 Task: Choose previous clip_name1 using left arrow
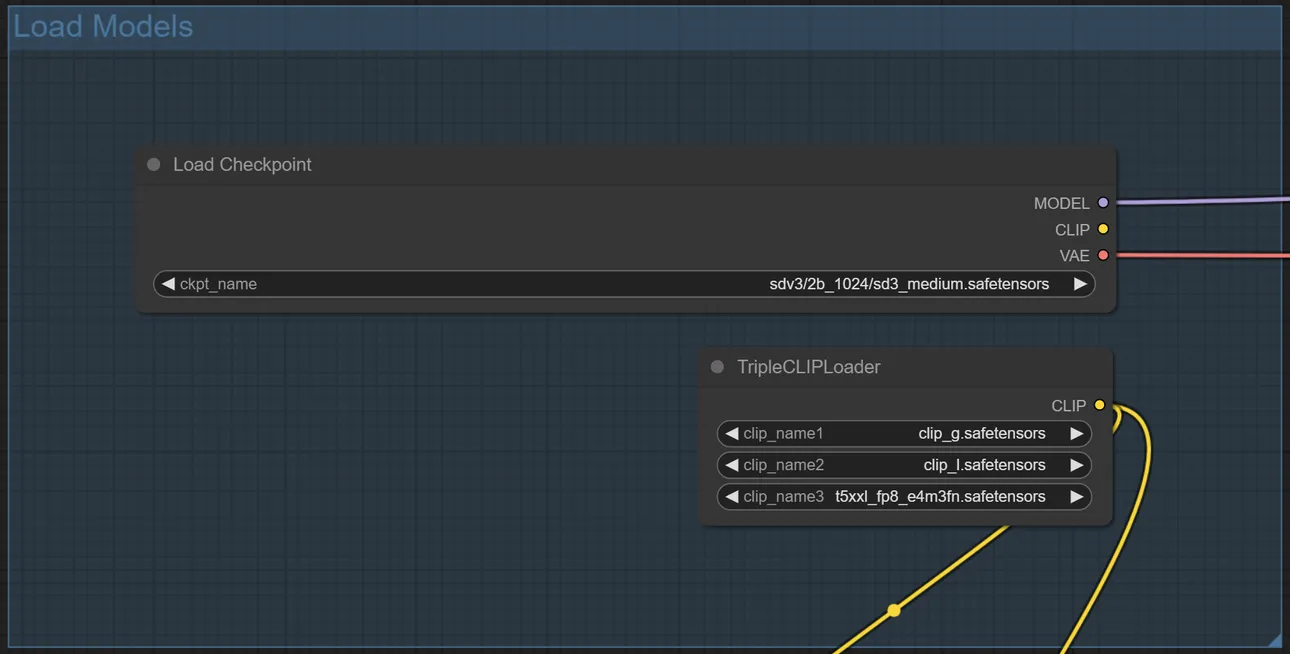(x=732, y=434)
